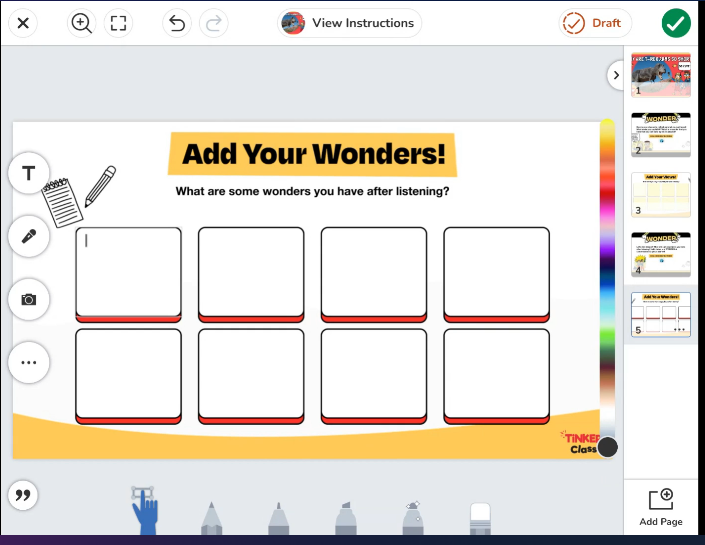Click the zoom in magnifier icon
The height and width of the screenshot is (545, 705).
(81, 23)
